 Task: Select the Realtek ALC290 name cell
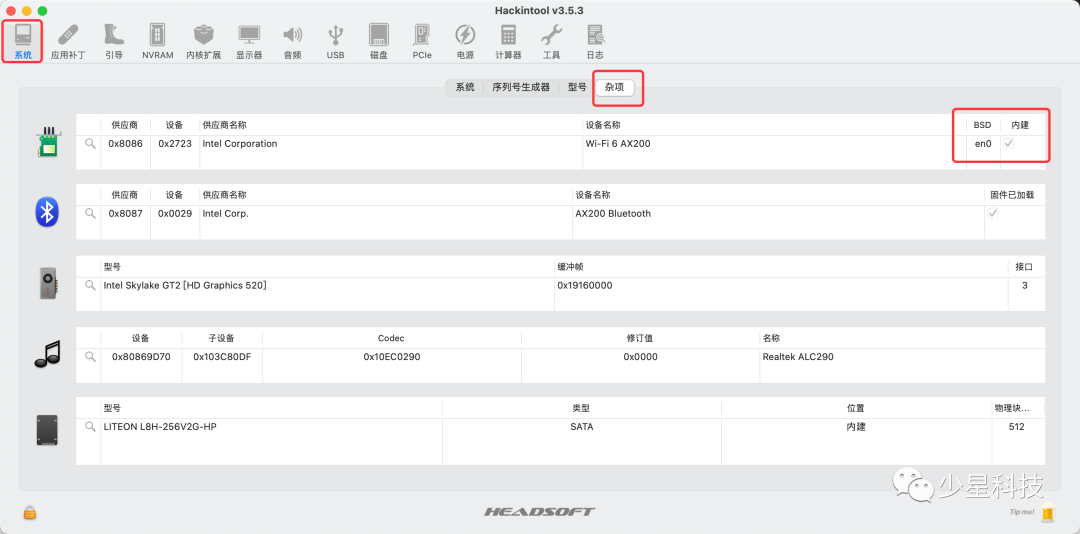[x=798, y=357]
